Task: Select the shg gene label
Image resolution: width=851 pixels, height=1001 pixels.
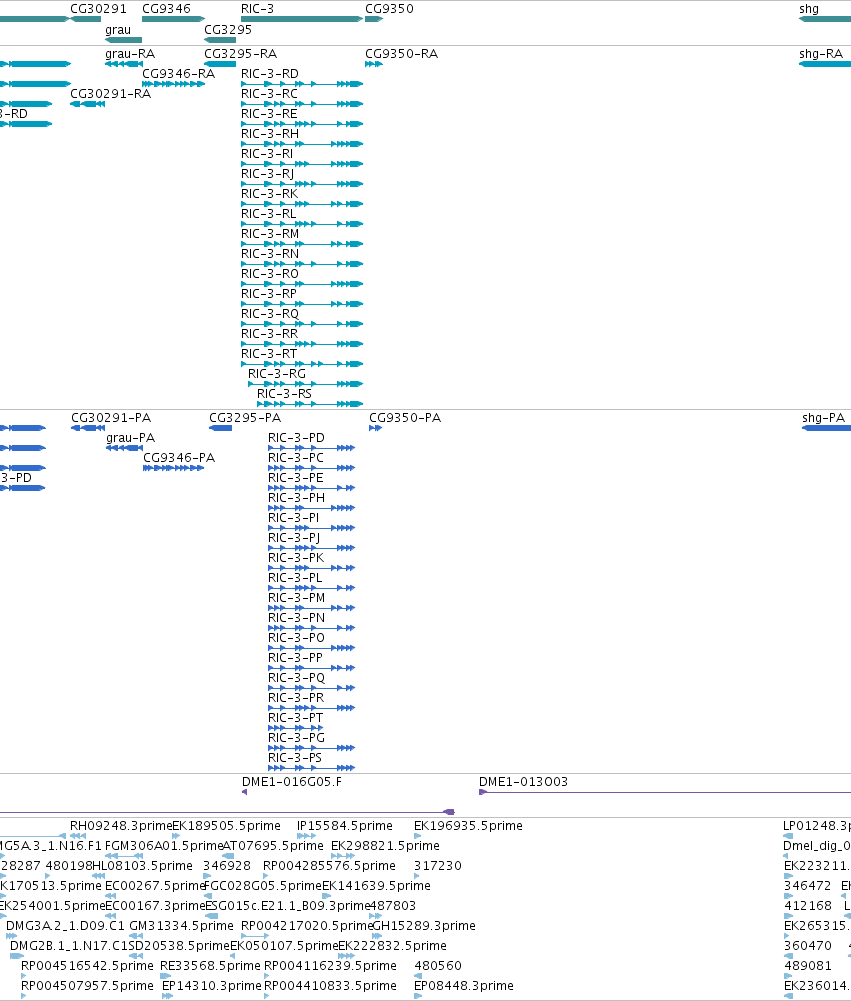Action: click(x=809, y=9)
